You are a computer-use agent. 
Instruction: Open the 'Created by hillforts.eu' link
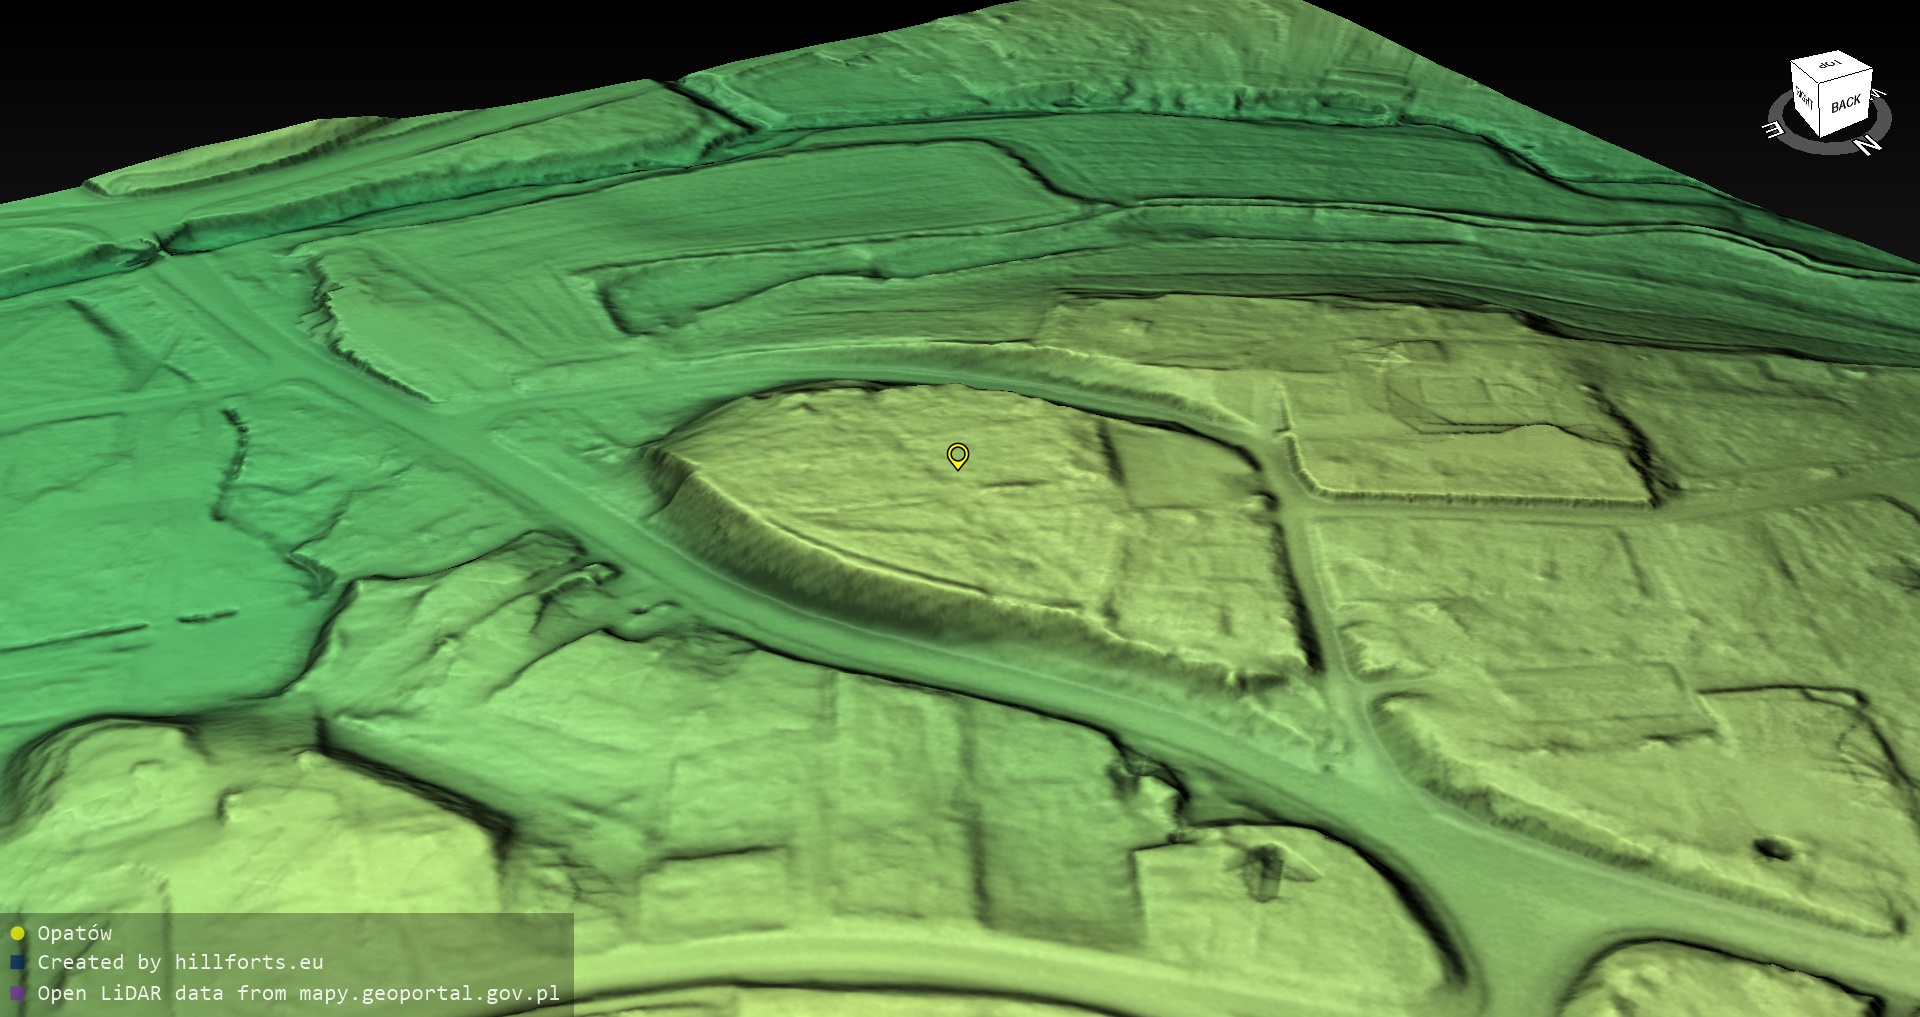[x=180, y=962]
